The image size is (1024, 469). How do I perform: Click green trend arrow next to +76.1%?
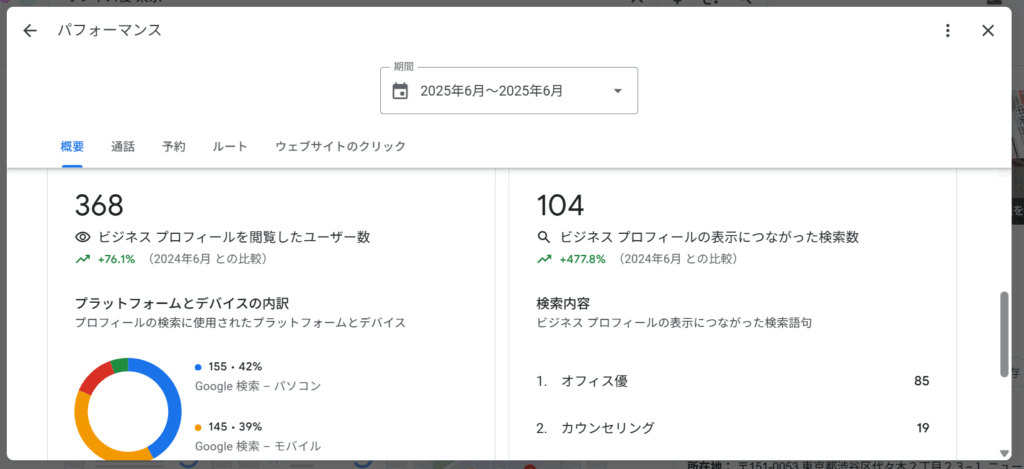point(82,259)
